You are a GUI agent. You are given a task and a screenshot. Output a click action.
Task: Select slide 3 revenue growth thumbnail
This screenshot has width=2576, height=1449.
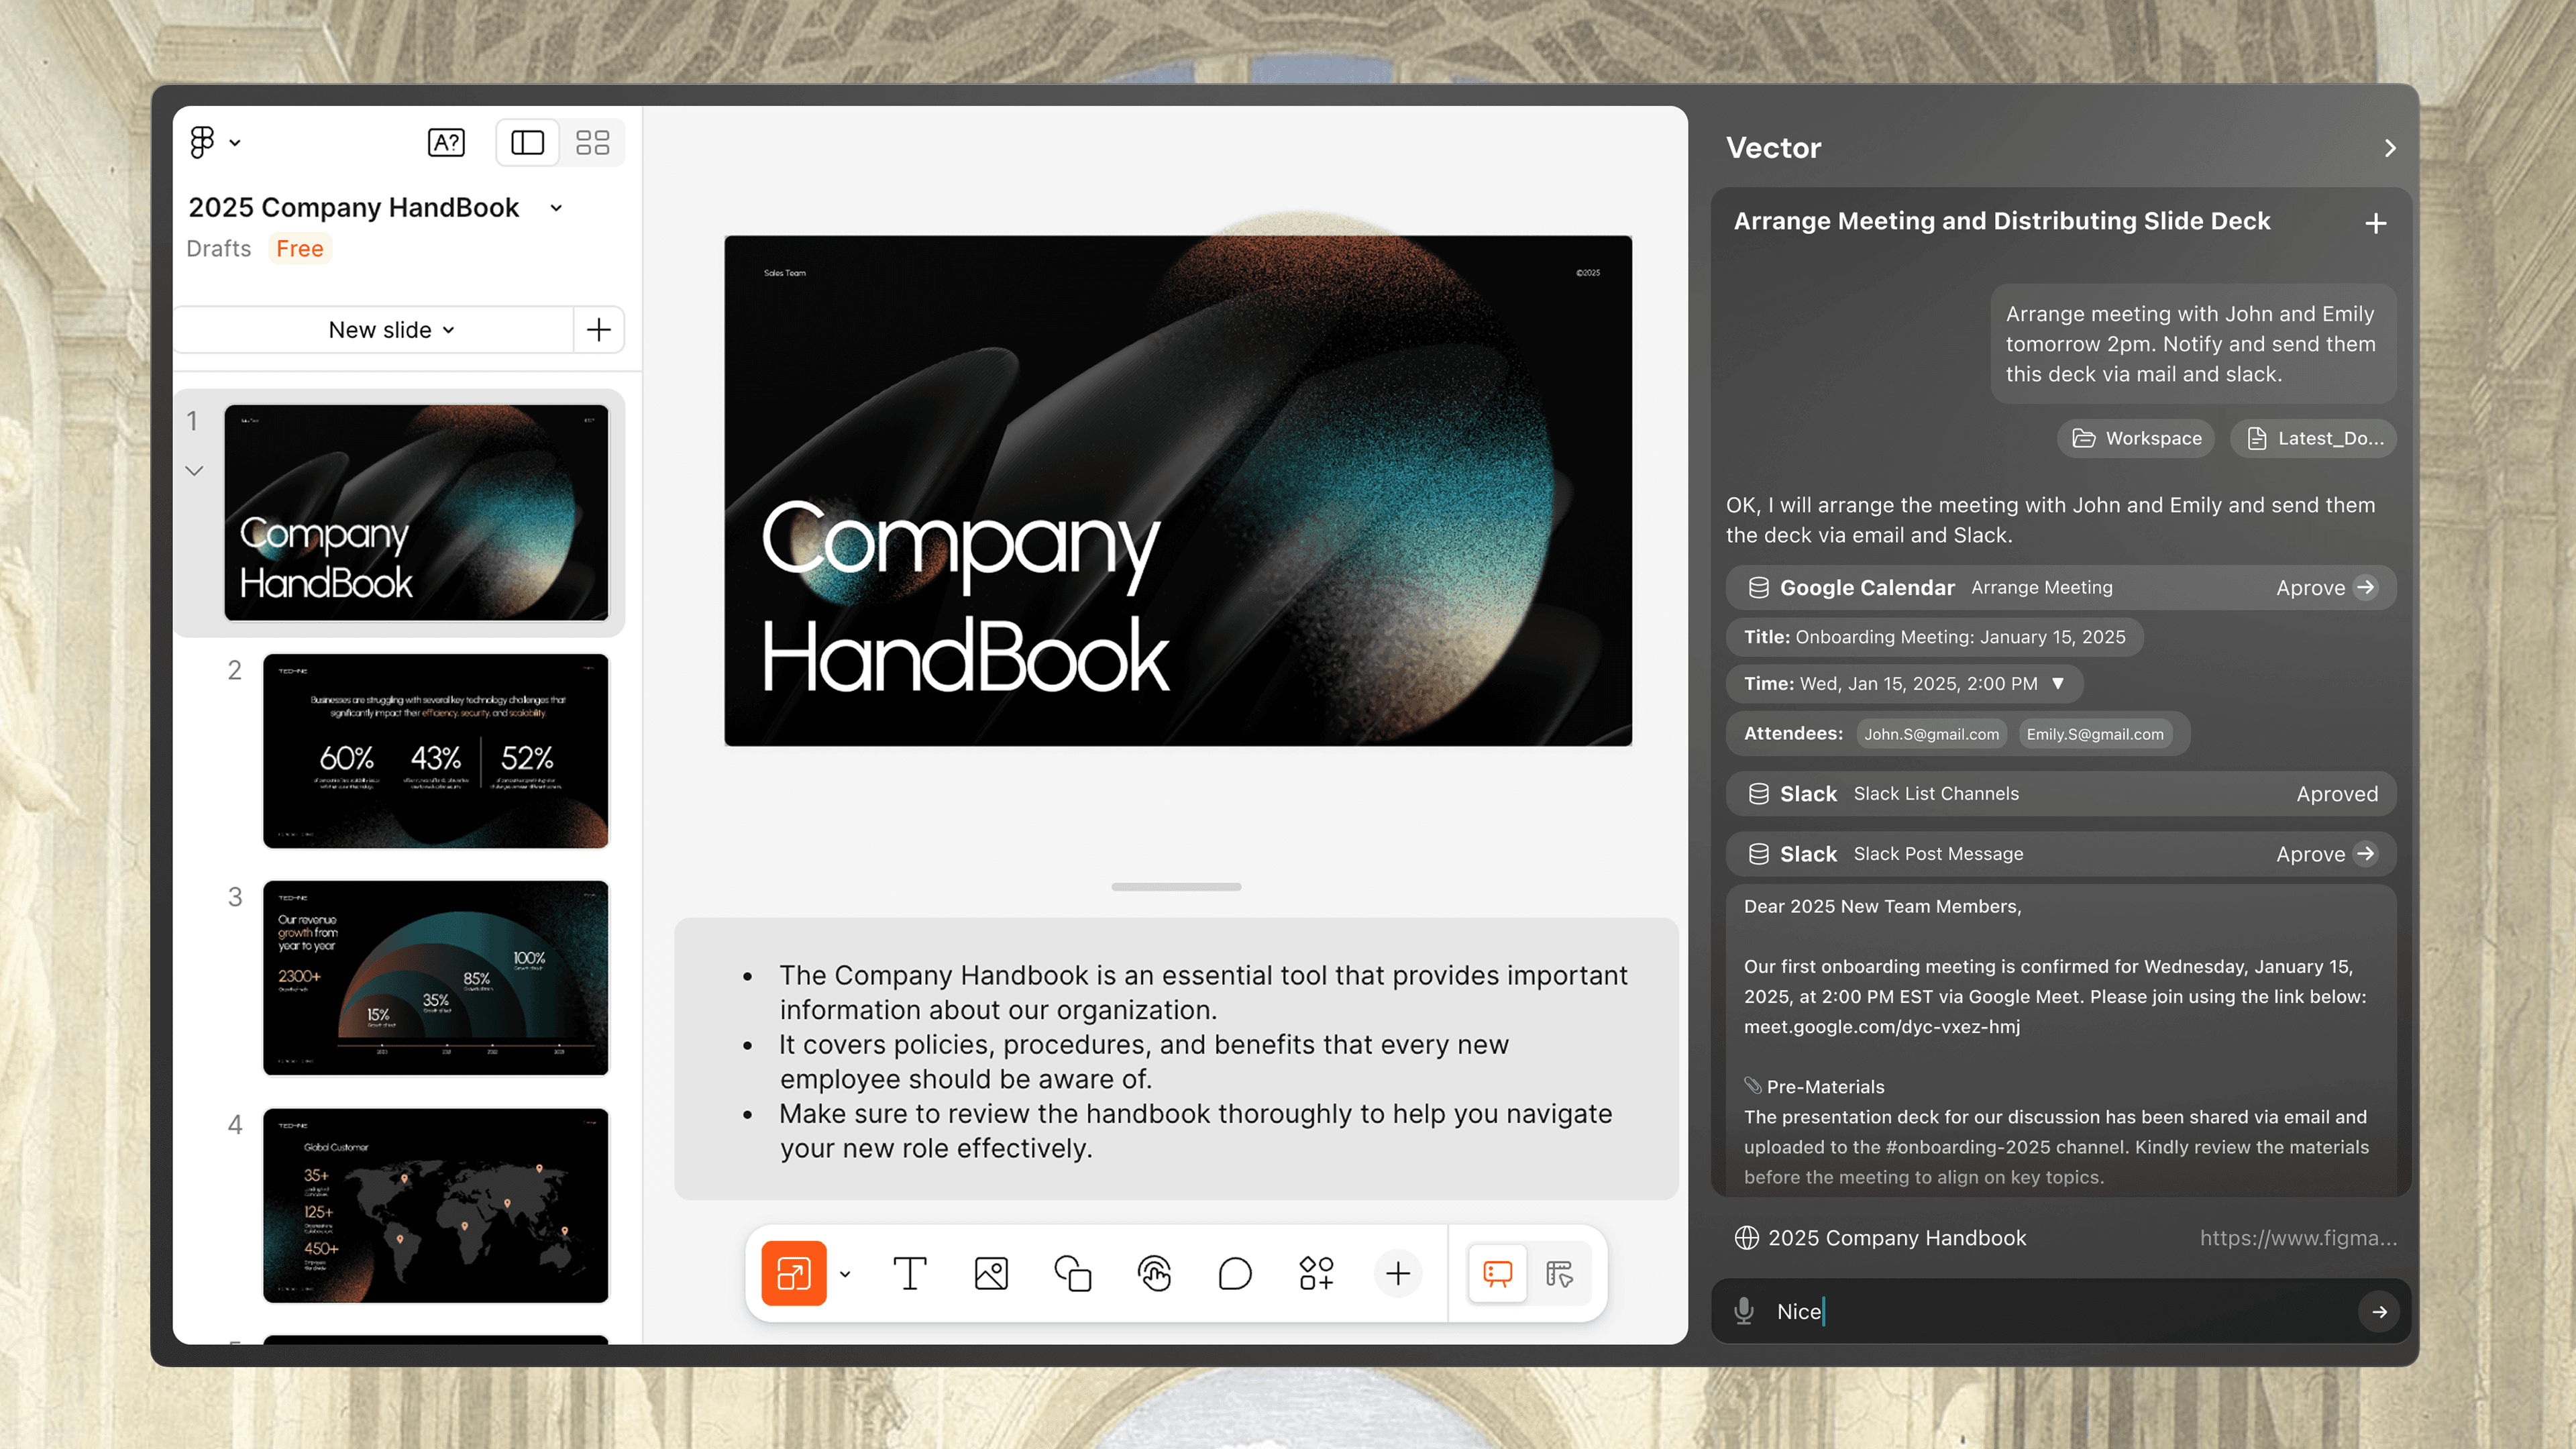(435, 977)
